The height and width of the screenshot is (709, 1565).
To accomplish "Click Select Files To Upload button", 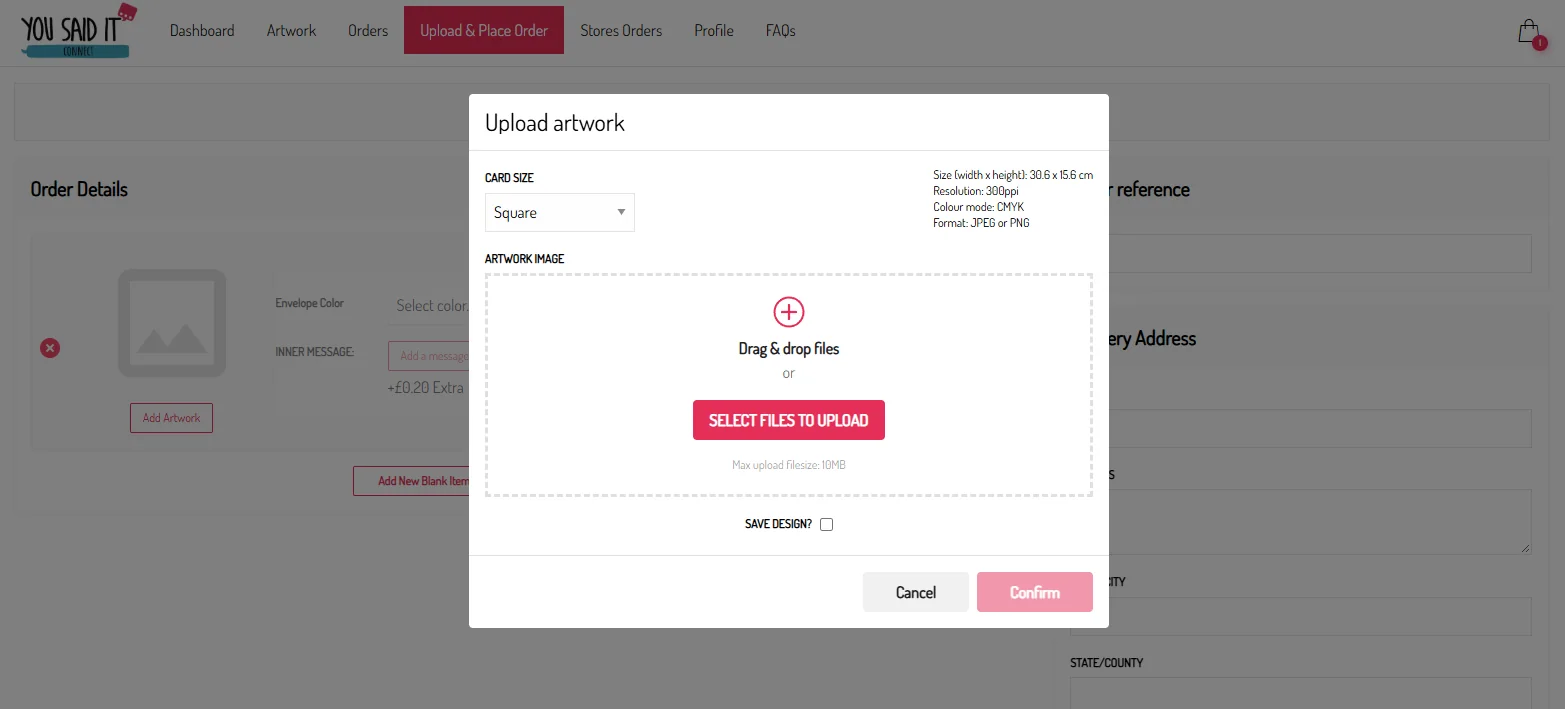I will 789,420.
